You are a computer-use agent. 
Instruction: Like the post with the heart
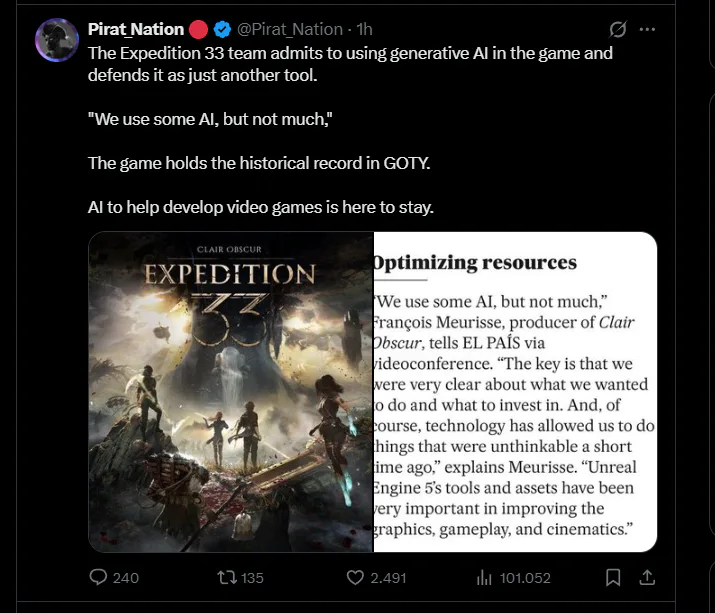354,577
